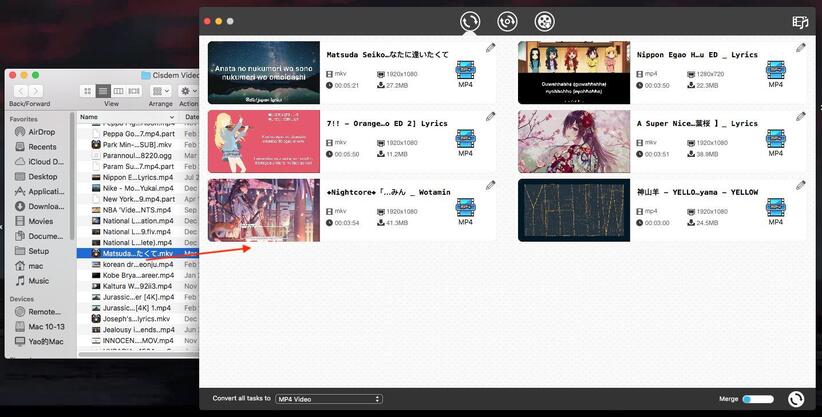
Task: Edit the Nippon Egao video with pencil icon
Action: click(x=801, y=48)
